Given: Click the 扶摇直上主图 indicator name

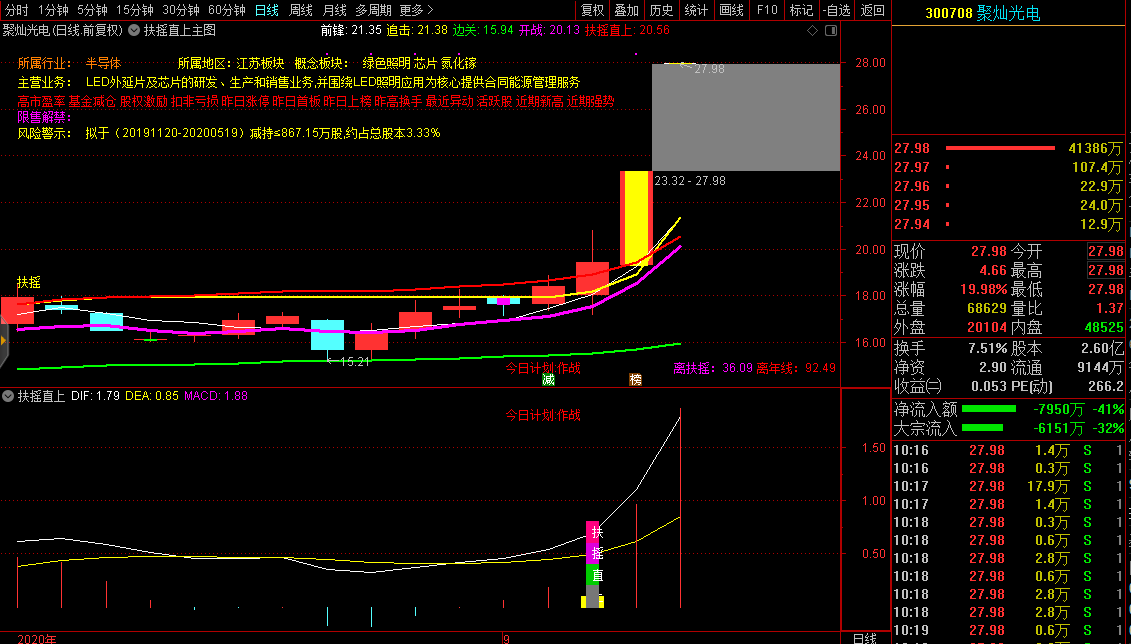Looking at the screenshot, I should (180, 30).
